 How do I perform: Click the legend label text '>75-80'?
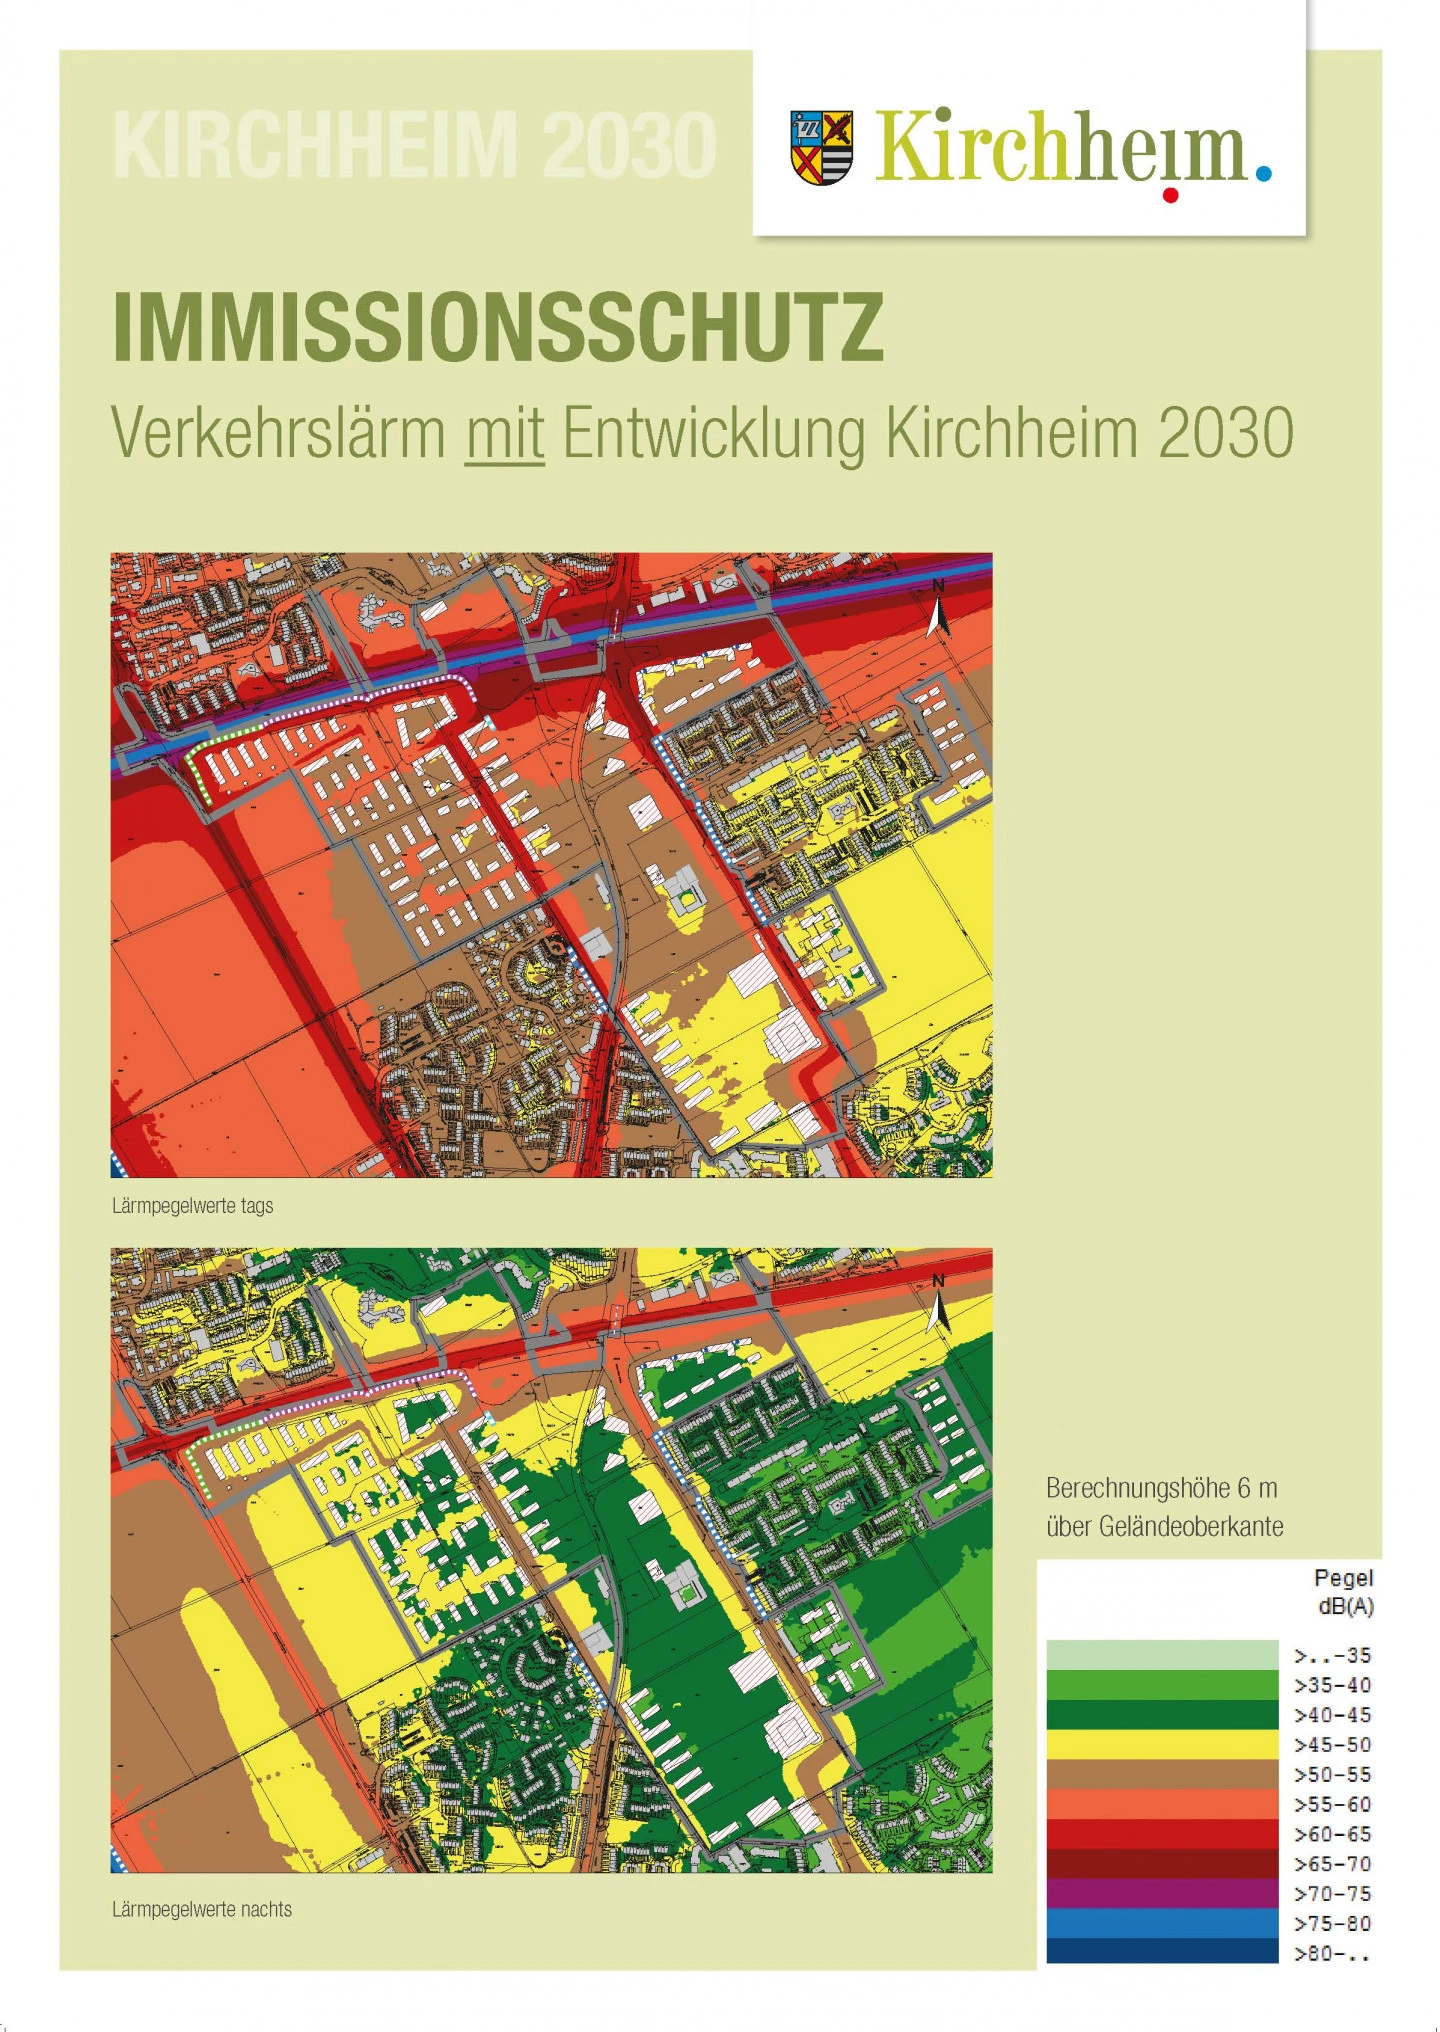(x=1332, y=1924)
